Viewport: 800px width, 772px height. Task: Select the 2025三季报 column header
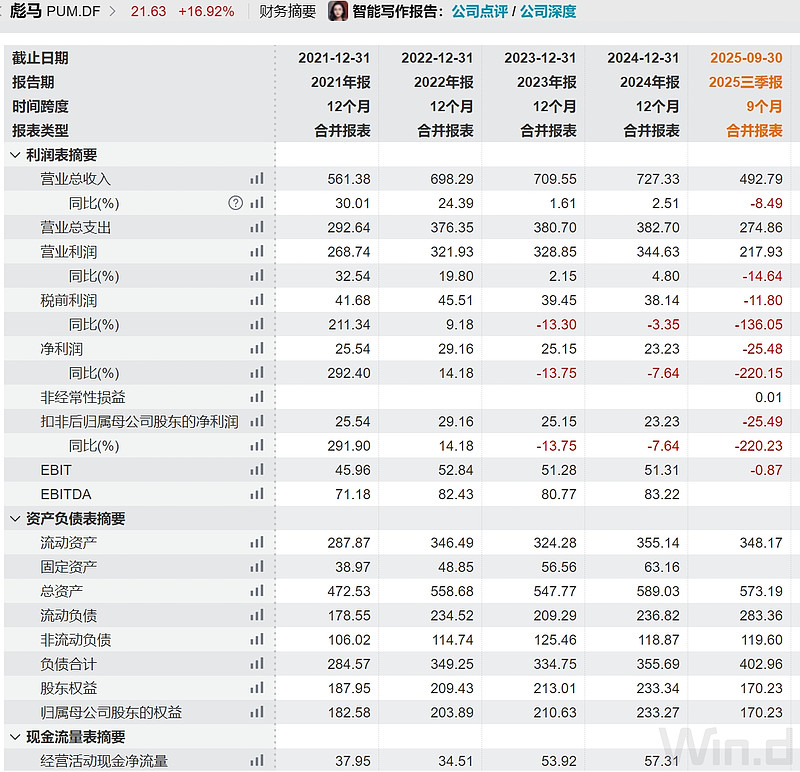click(x=745, y=82)
